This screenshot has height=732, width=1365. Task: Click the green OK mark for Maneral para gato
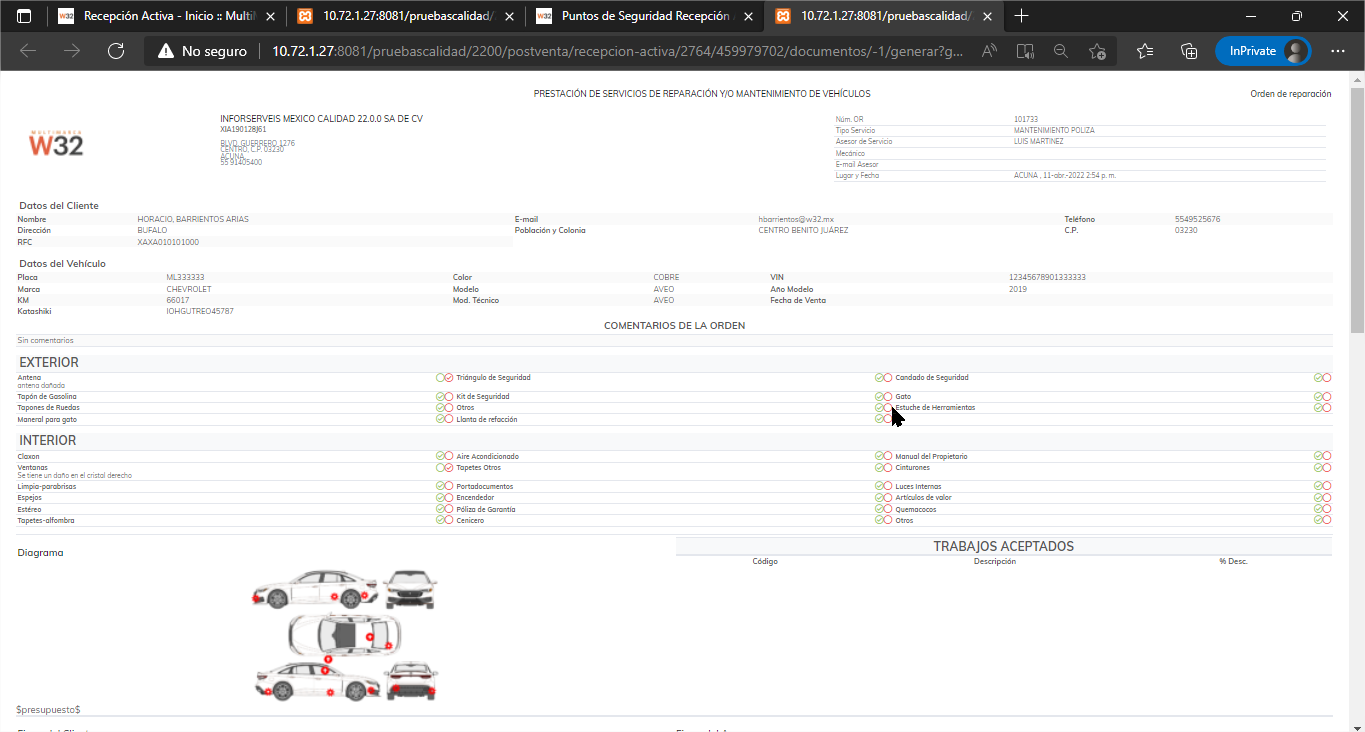click(440, 419)
